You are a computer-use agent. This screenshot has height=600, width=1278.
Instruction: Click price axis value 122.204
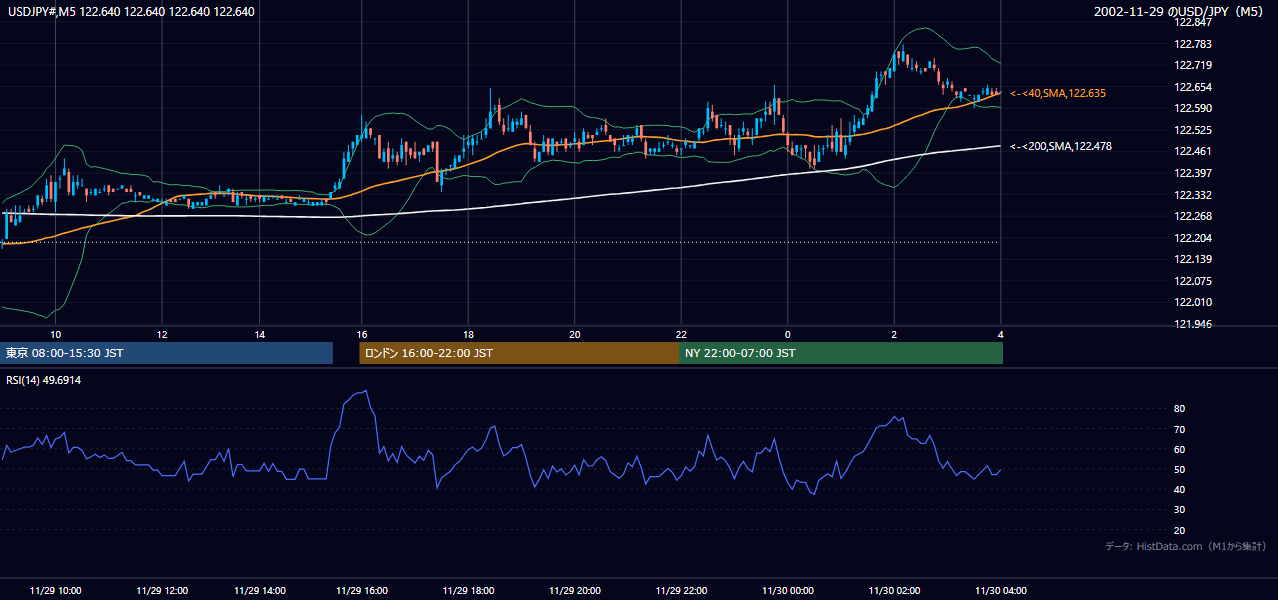[x=1191, y=238]
